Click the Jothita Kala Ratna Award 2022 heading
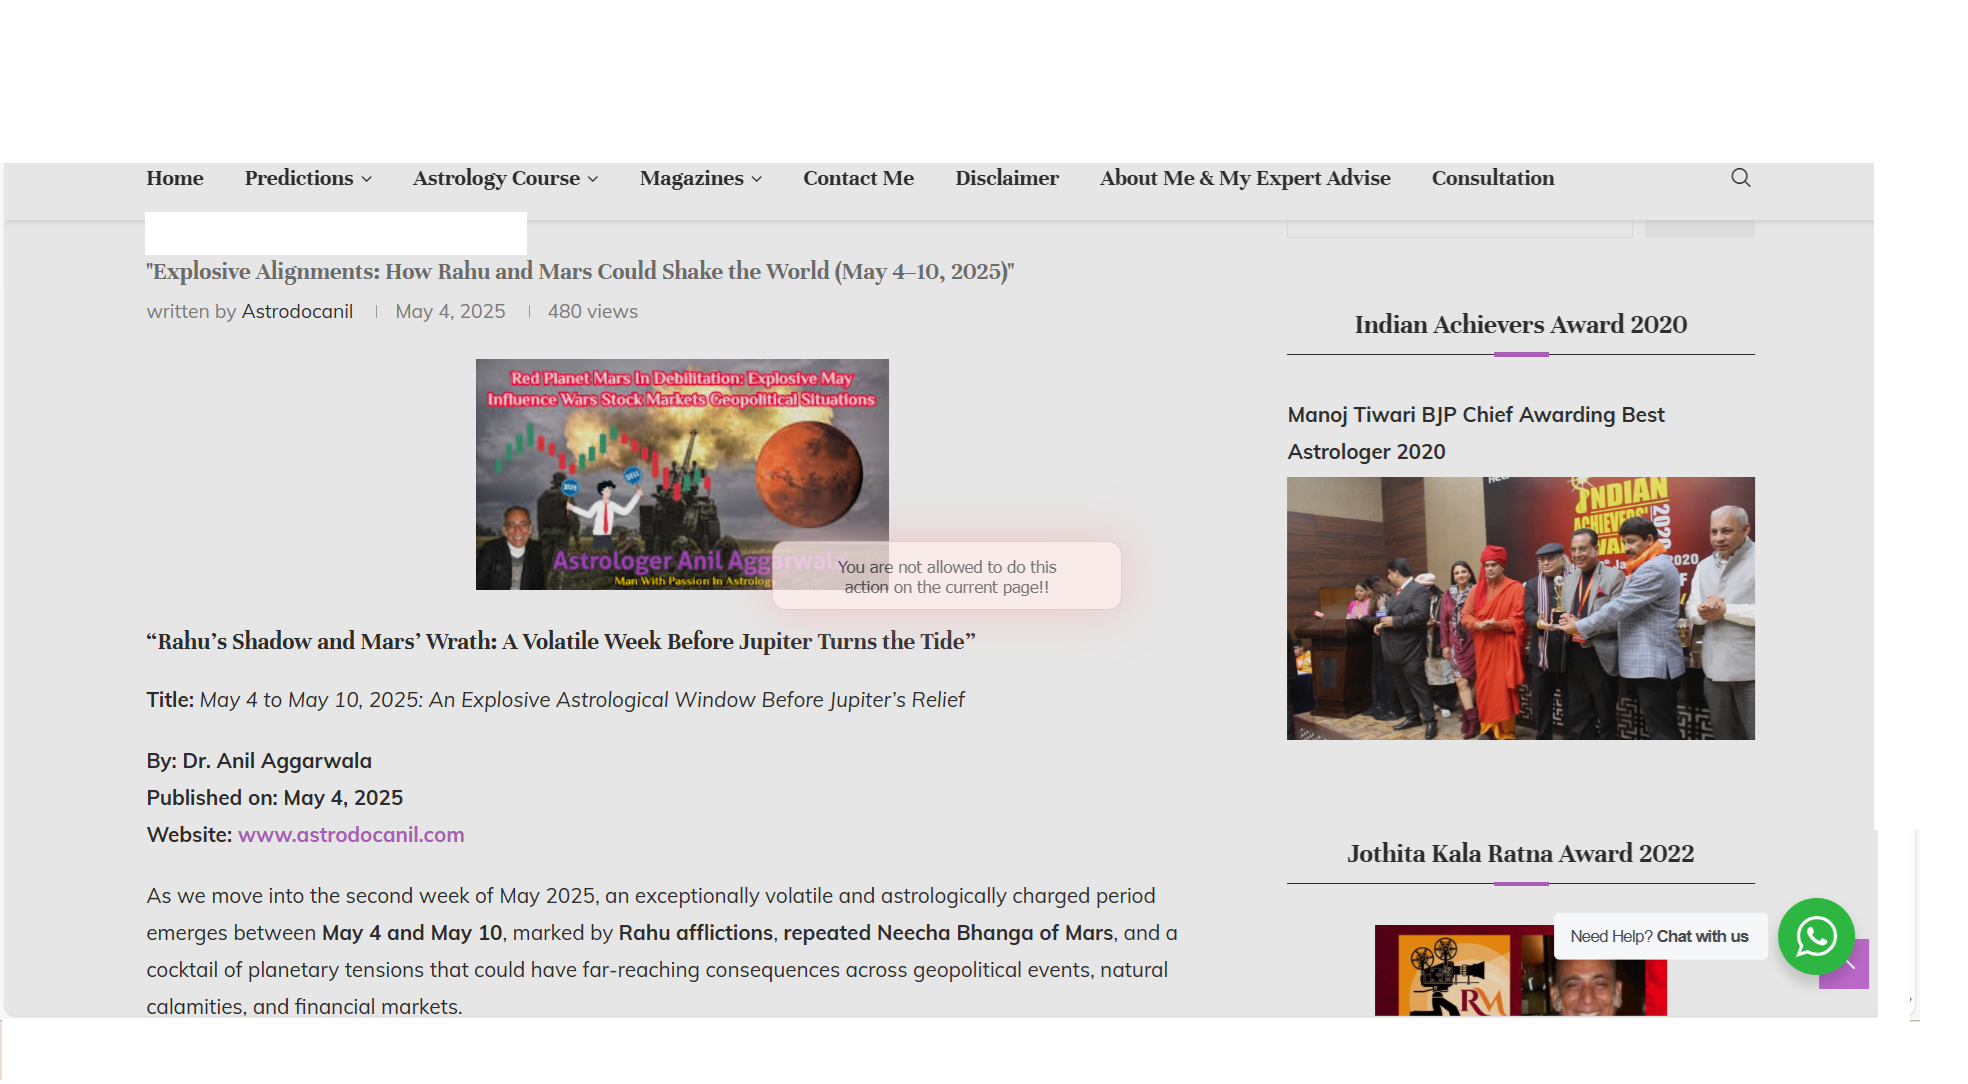This screenshot has height=1084, width=1968. [x=1520, y=854]
